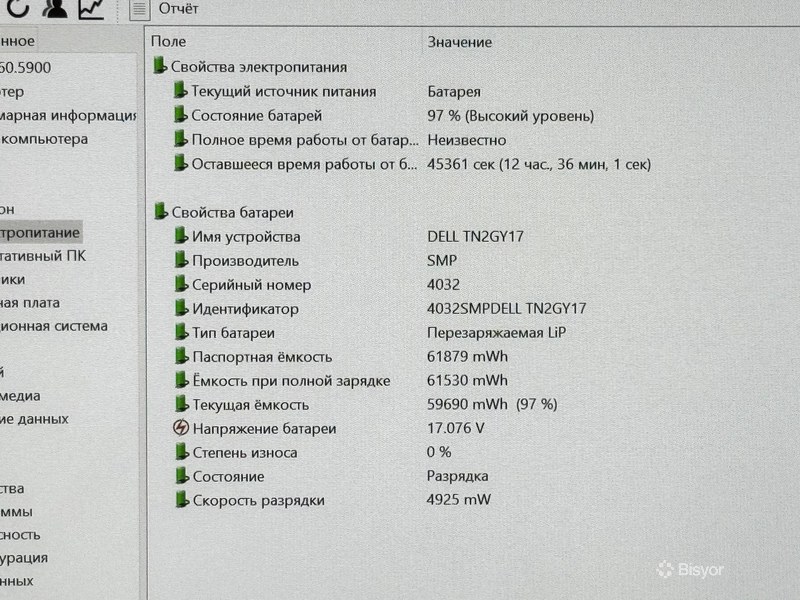
Task: Select value 61530 mWh
Action: (x=467, y=380)
